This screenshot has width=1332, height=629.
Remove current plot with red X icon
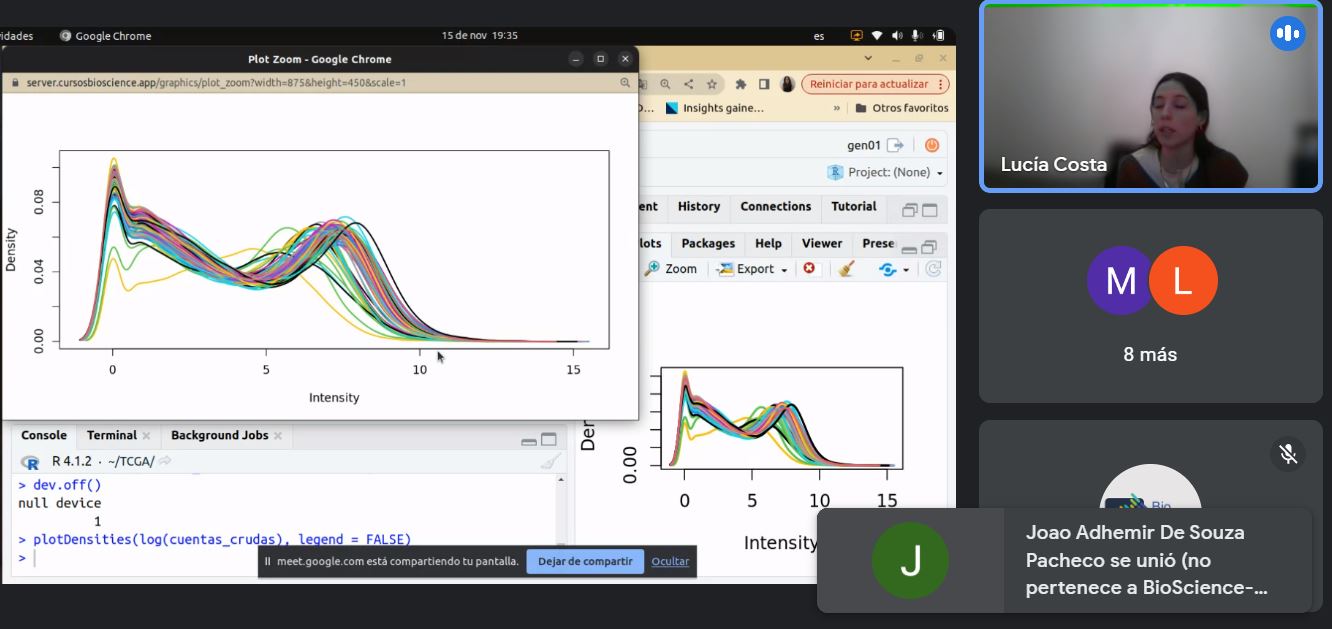click(809, 269)
